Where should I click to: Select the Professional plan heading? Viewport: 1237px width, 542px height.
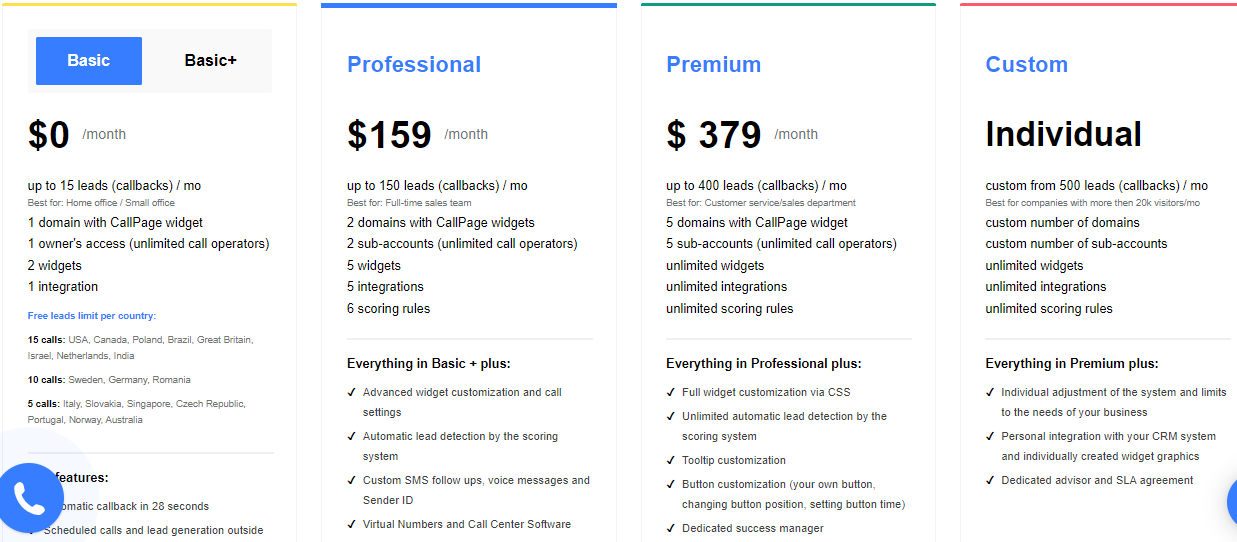(414, 65)
